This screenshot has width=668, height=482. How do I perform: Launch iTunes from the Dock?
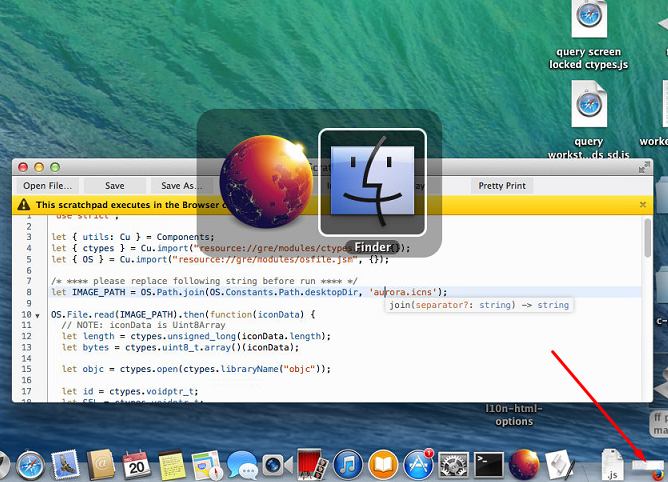click(348, 465)
